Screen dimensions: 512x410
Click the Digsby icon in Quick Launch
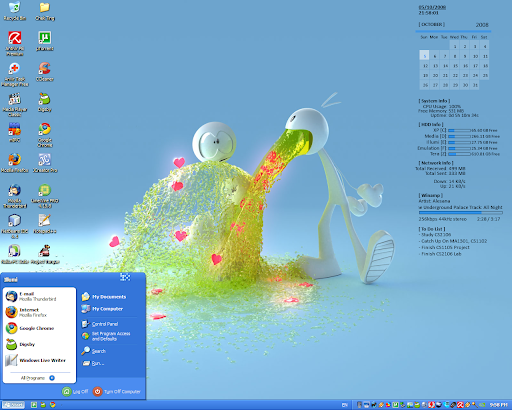click(43, 405)
